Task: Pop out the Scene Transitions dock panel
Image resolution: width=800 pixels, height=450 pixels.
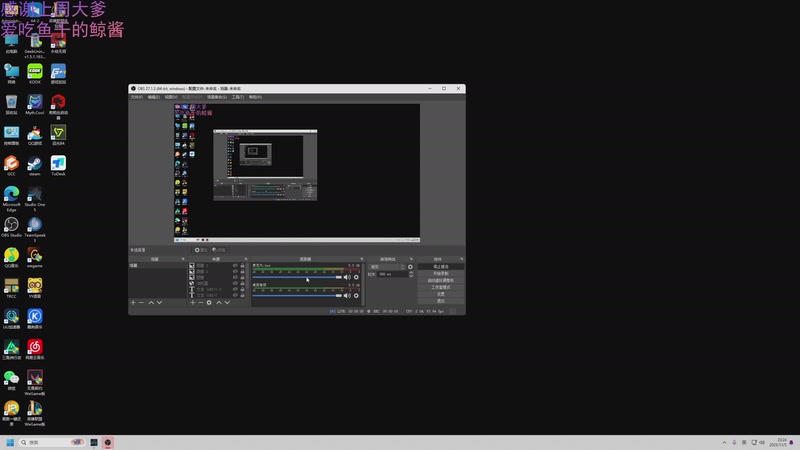Action: click(x=411, y=259)
